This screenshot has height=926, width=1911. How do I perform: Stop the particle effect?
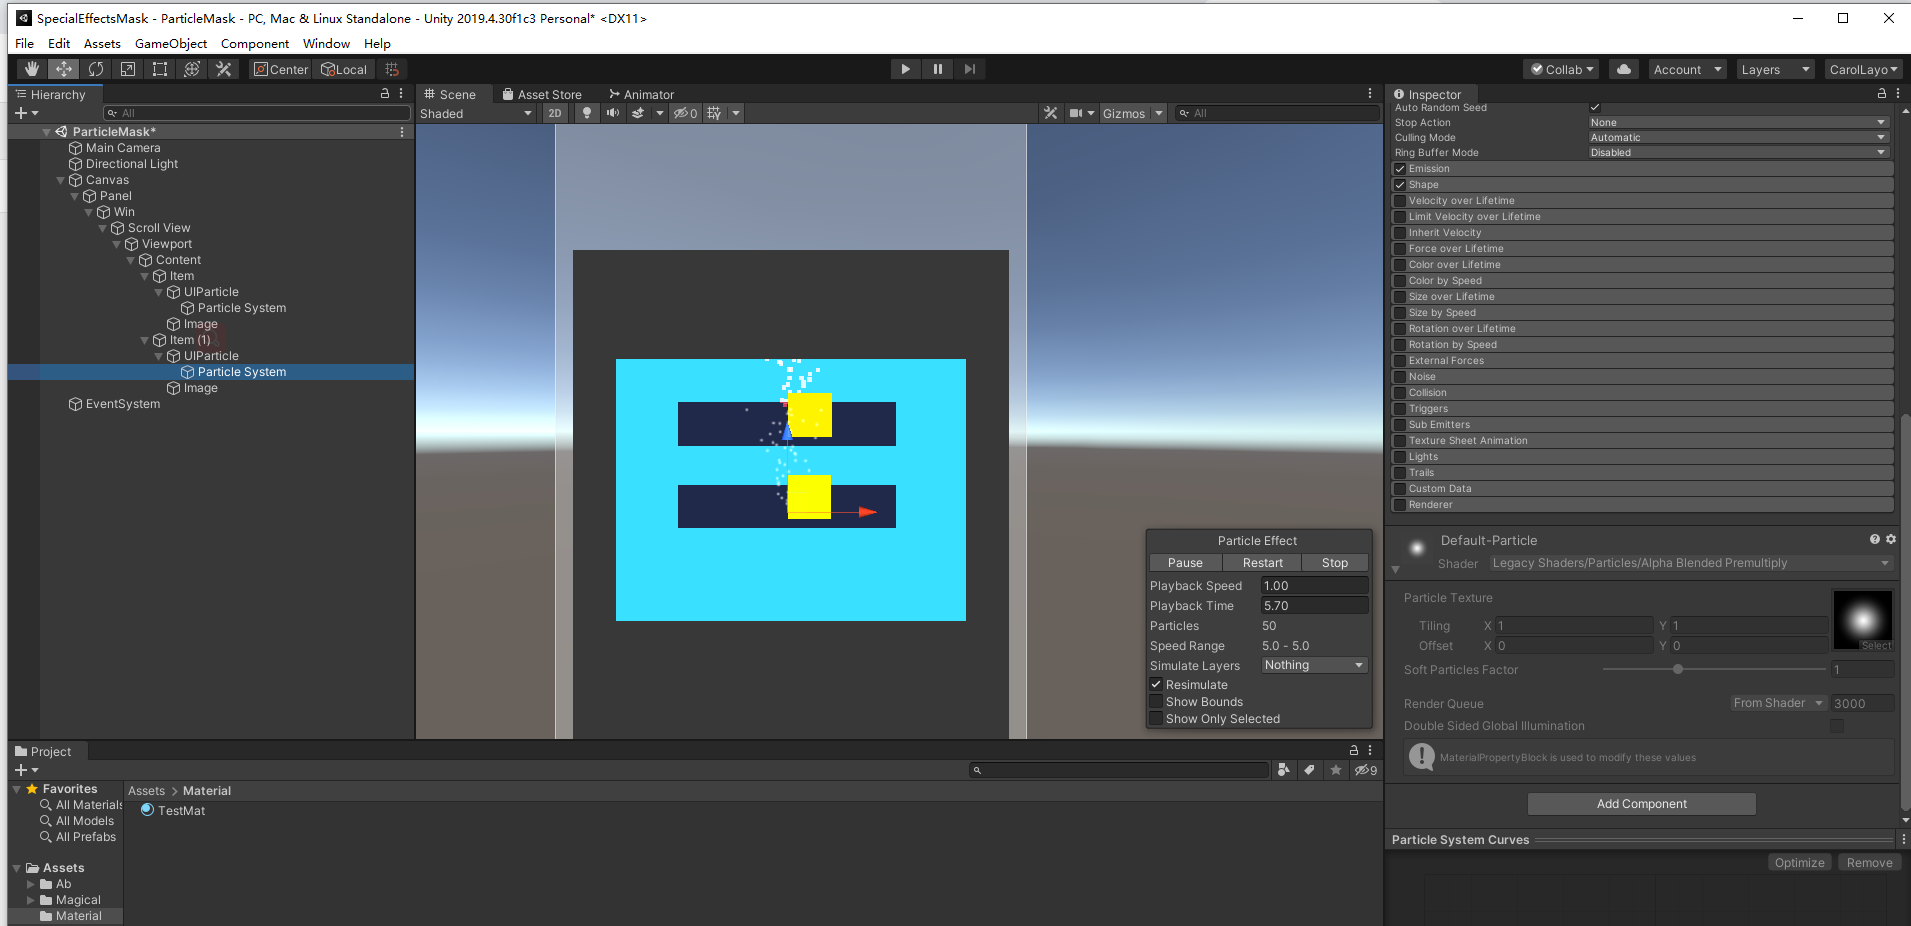pos(1335,563)
